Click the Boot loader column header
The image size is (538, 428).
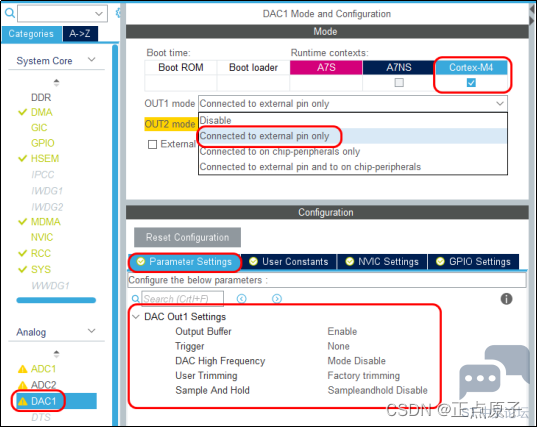pyautogui.click(x=253, y=68)
